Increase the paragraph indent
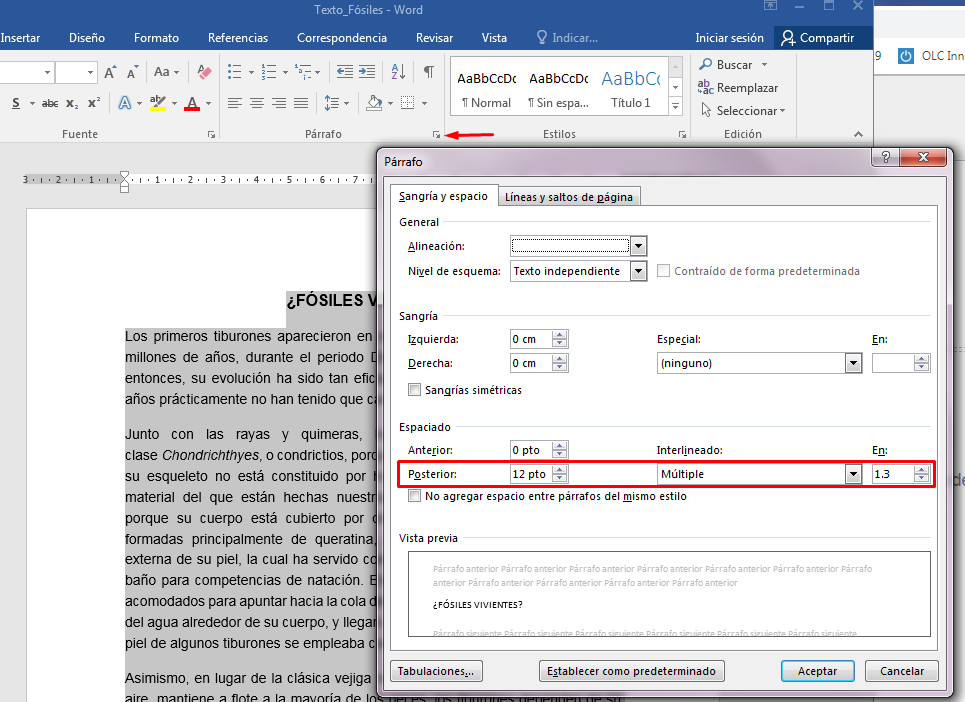This screenshot has width=965, height=702. (369, 72)
